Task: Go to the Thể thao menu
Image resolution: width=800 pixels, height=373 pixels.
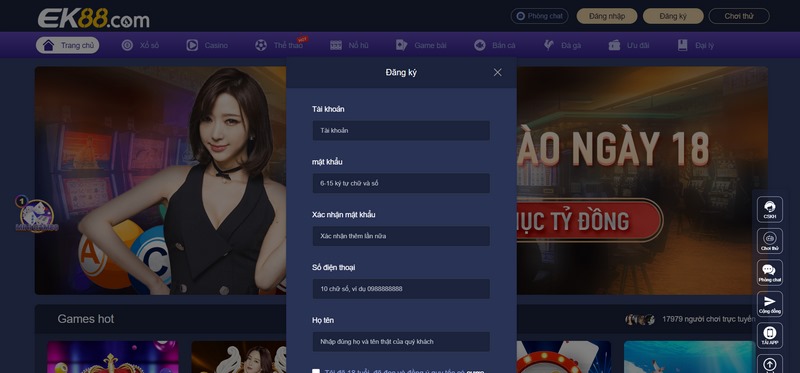Action: pyautogui.click(x=280, y=45)
